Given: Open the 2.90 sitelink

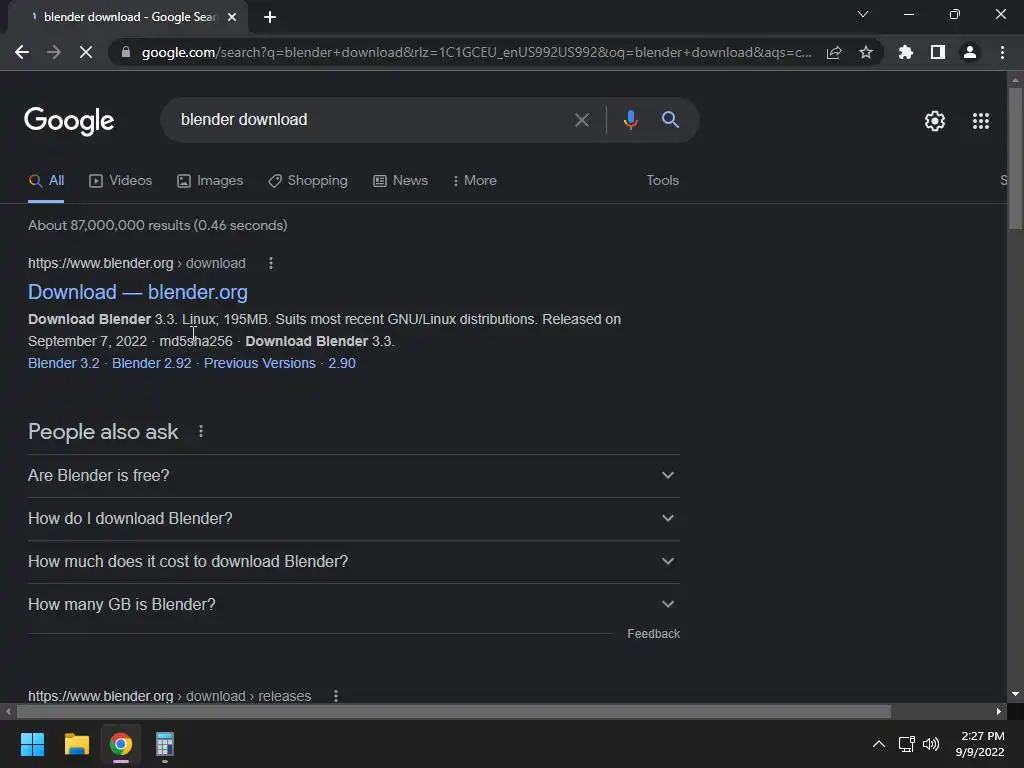Looking at the screenshot, I should click(x=342, y=363).
